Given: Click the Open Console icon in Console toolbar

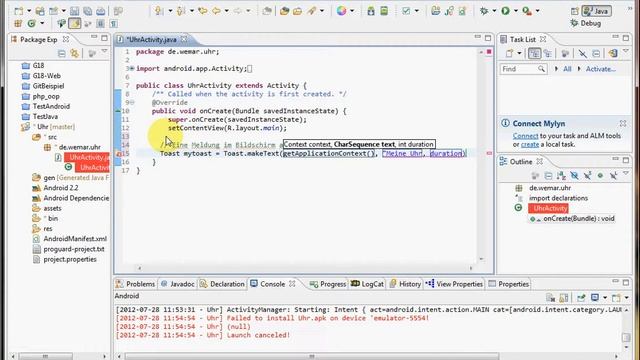Looking at the screenshot, I should point(616,298).
